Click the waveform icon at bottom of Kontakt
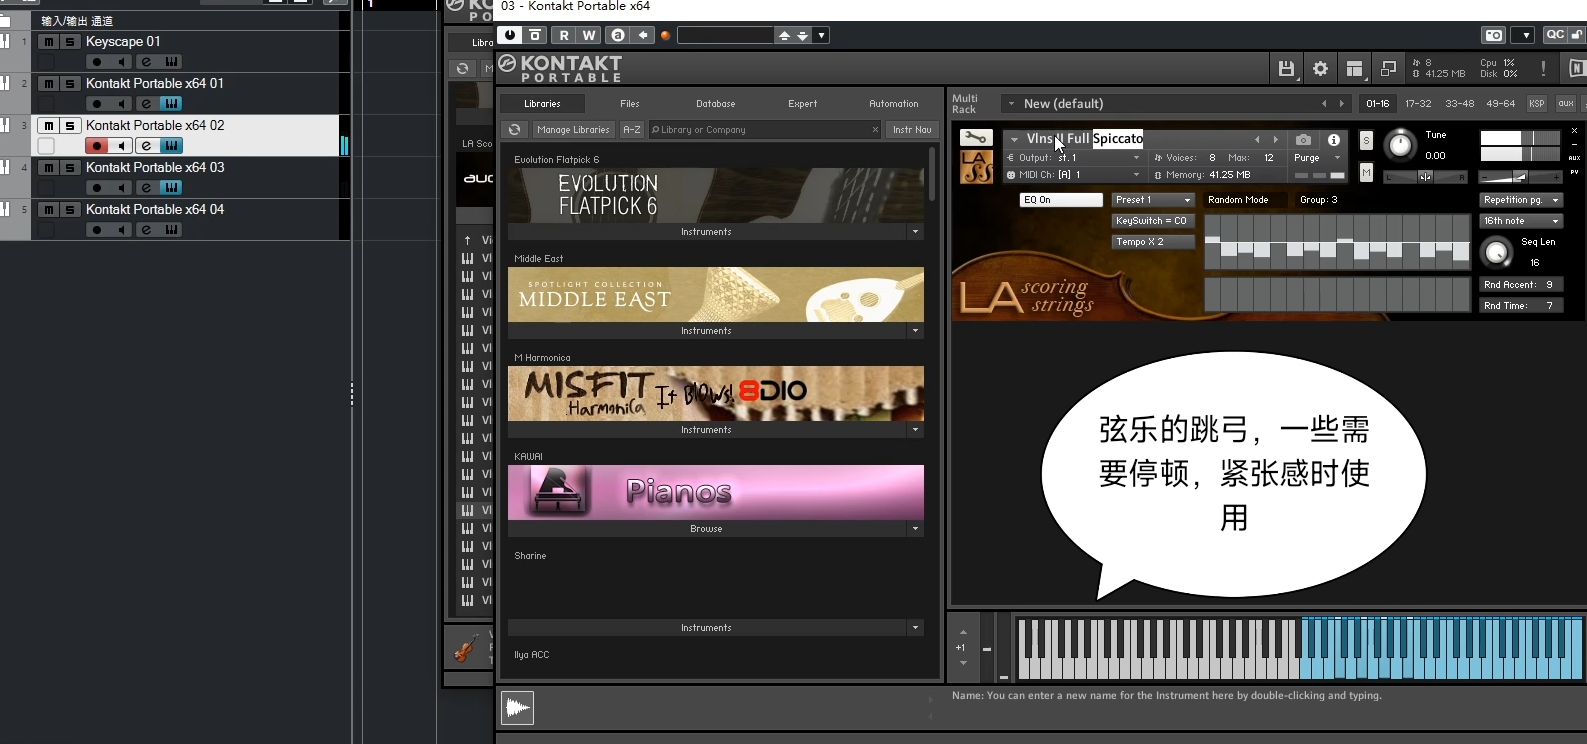Image resolution: width=1587 pixels, height=744 pixels. tap(517, 708)
